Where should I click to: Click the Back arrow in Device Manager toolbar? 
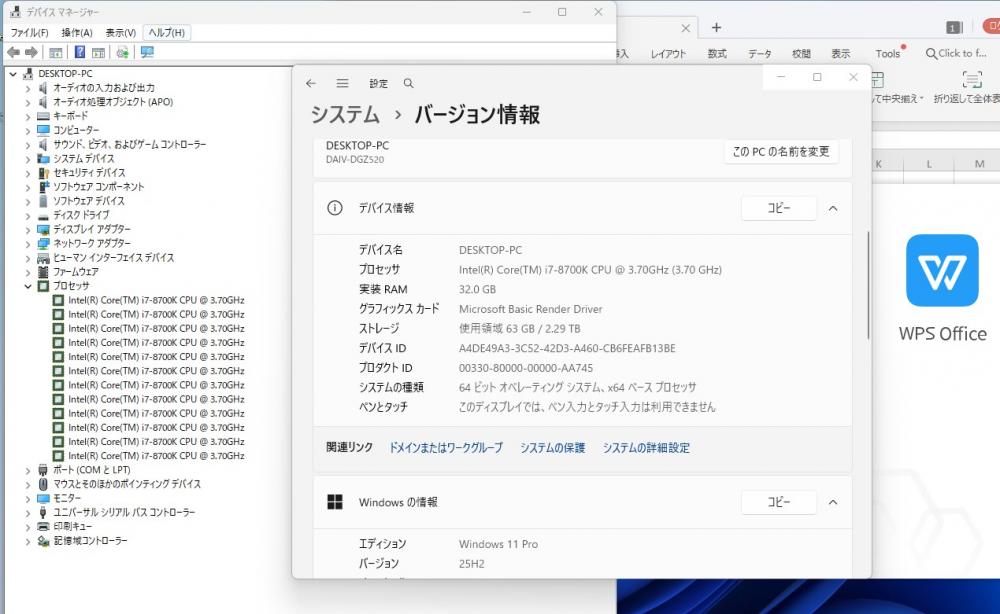pos(13,52)
